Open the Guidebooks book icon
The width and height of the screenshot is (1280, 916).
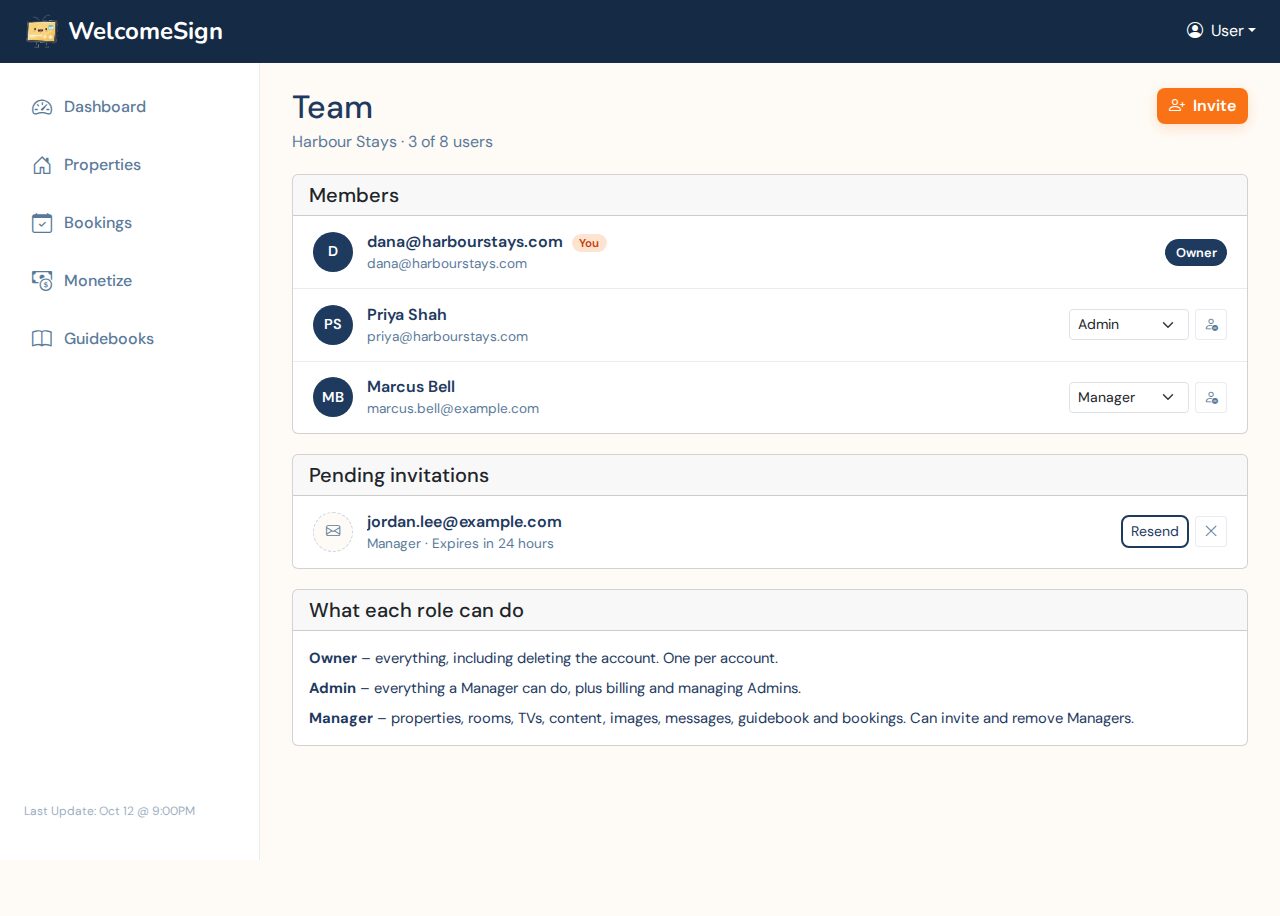click(x=42, y=339)
